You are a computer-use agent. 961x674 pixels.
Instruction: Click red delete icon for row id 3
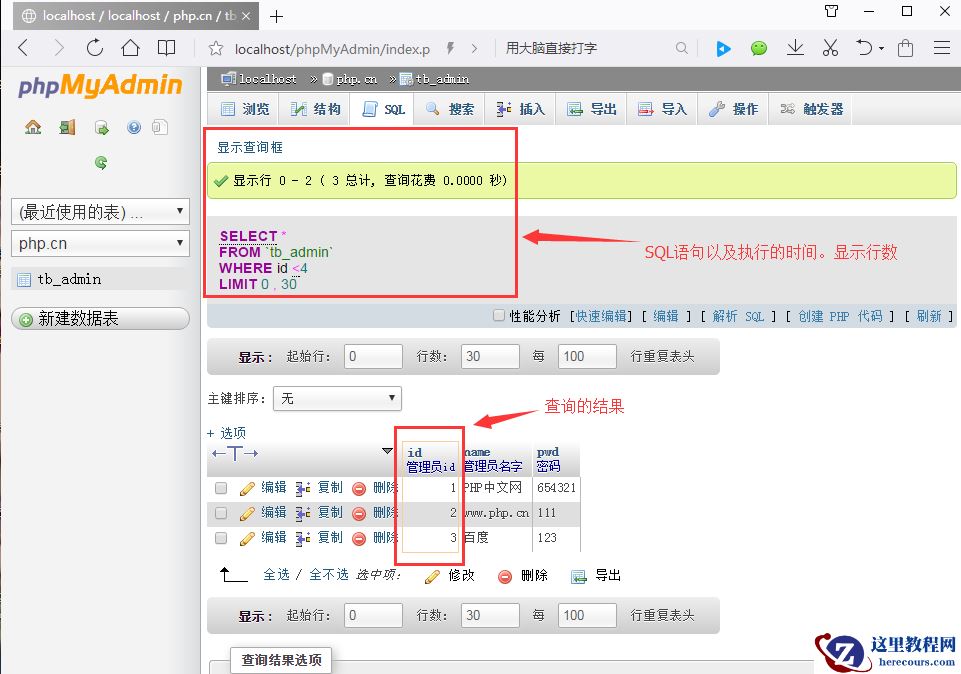point(359,539)
